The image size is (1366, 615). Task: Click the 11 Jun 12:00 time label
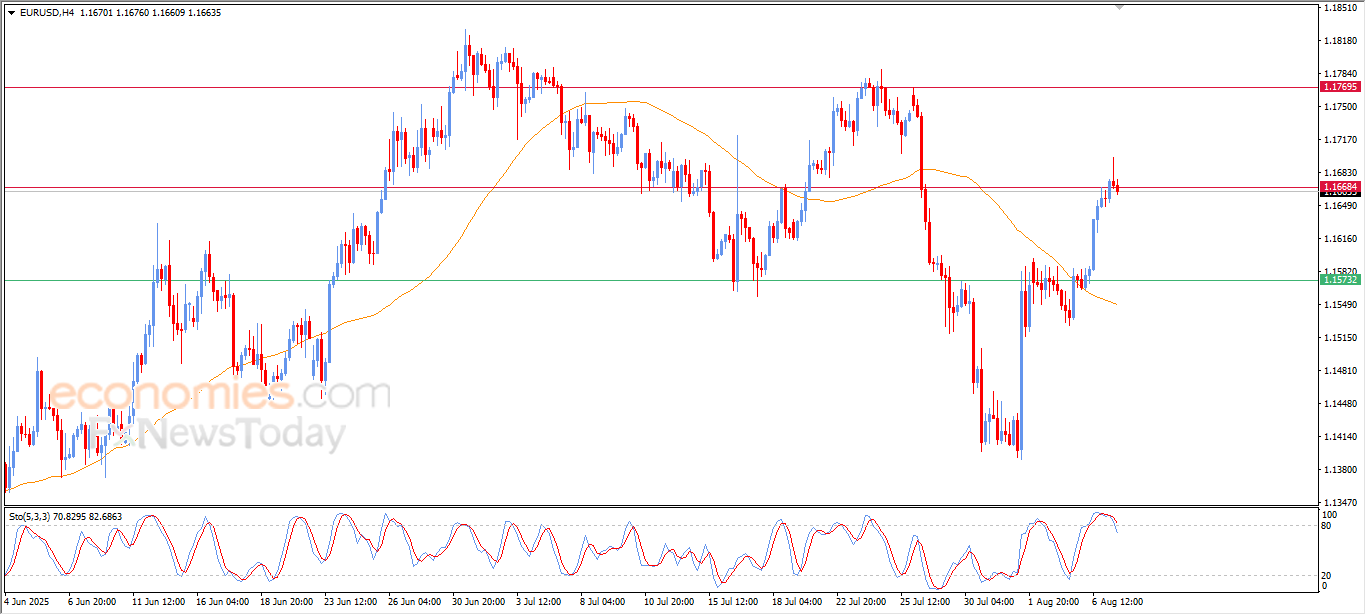point(157,602)
